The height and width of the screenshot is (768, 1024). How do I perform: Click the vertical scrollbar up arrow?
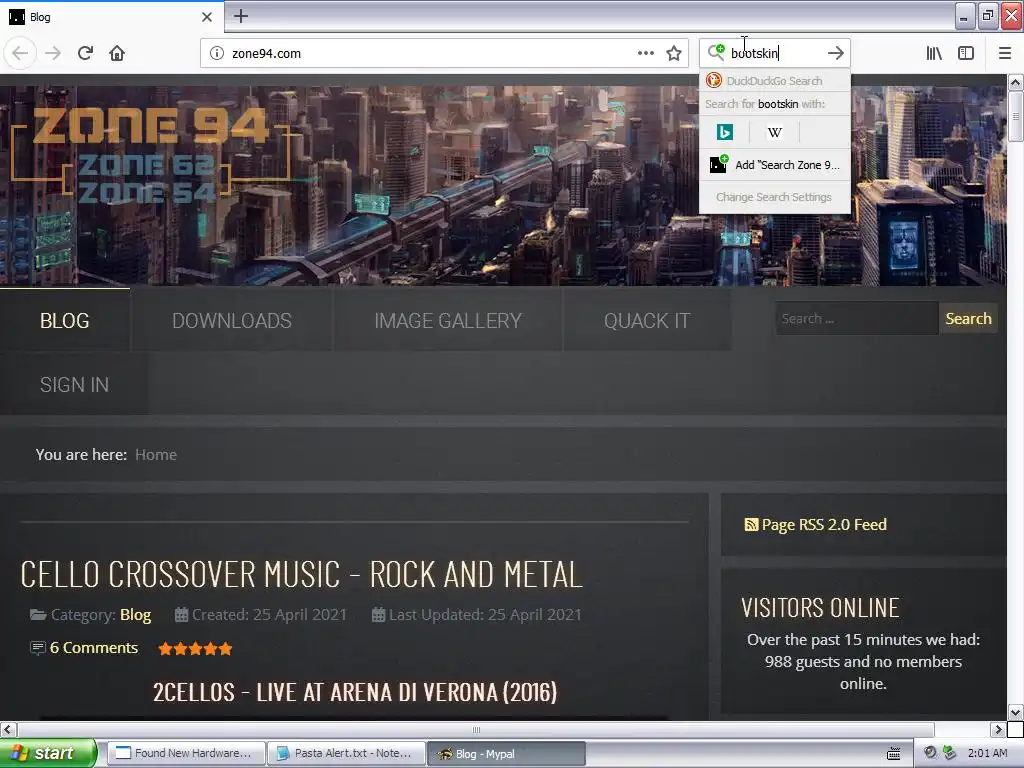(1015, 82)
